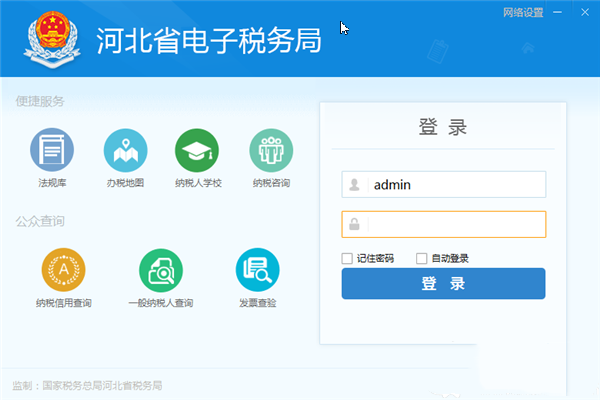The width and height of the screenshot is (600, 400).
Task: Click the username field containing admin
Action: 455,185
